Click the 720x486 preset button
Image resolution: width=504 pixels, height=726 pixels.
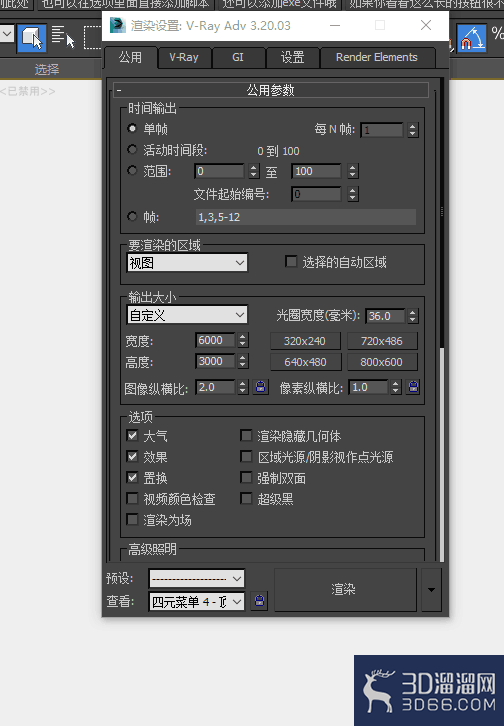click(x=382, y=341)
